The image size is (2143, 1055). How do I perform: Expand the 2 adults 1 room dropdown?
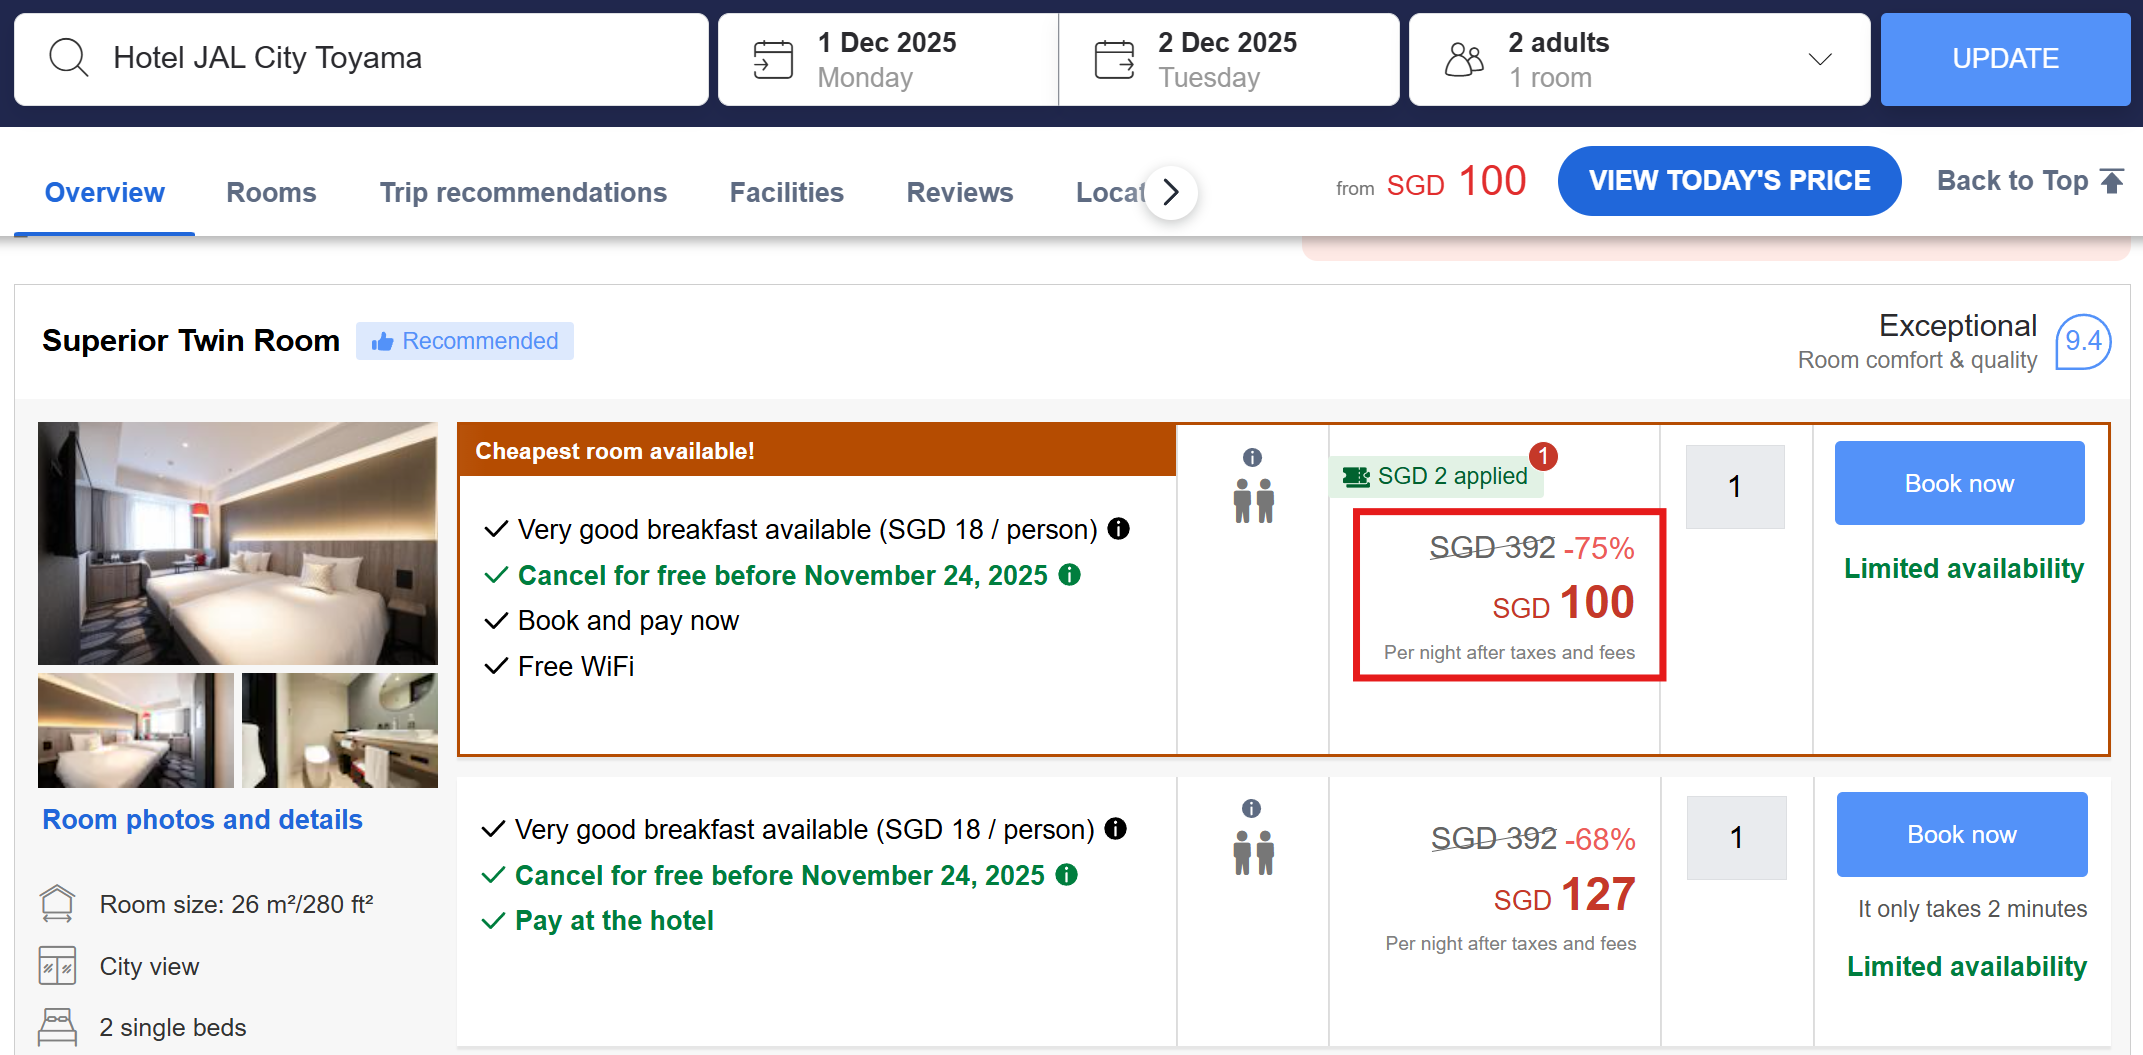[x=1820, y=59]
